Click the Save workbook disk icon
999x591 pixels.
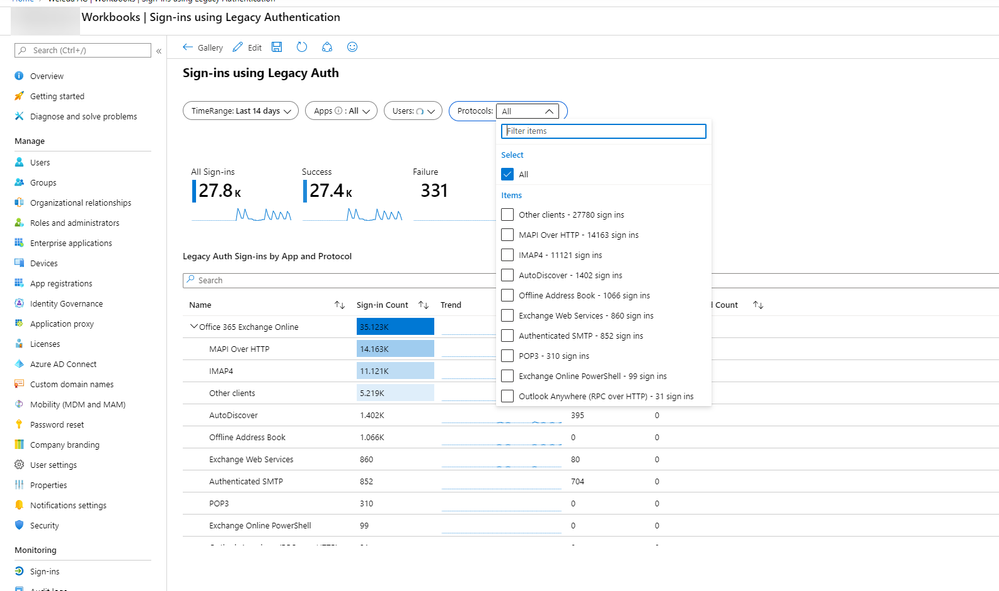click(x=277, y=47)
